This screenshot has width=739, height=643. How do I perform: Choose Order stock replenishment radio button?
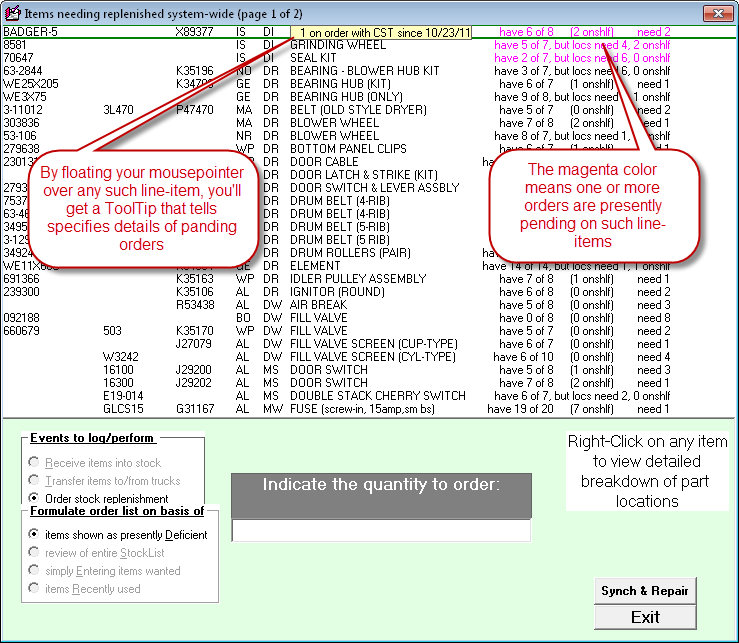tap(36, 499)
